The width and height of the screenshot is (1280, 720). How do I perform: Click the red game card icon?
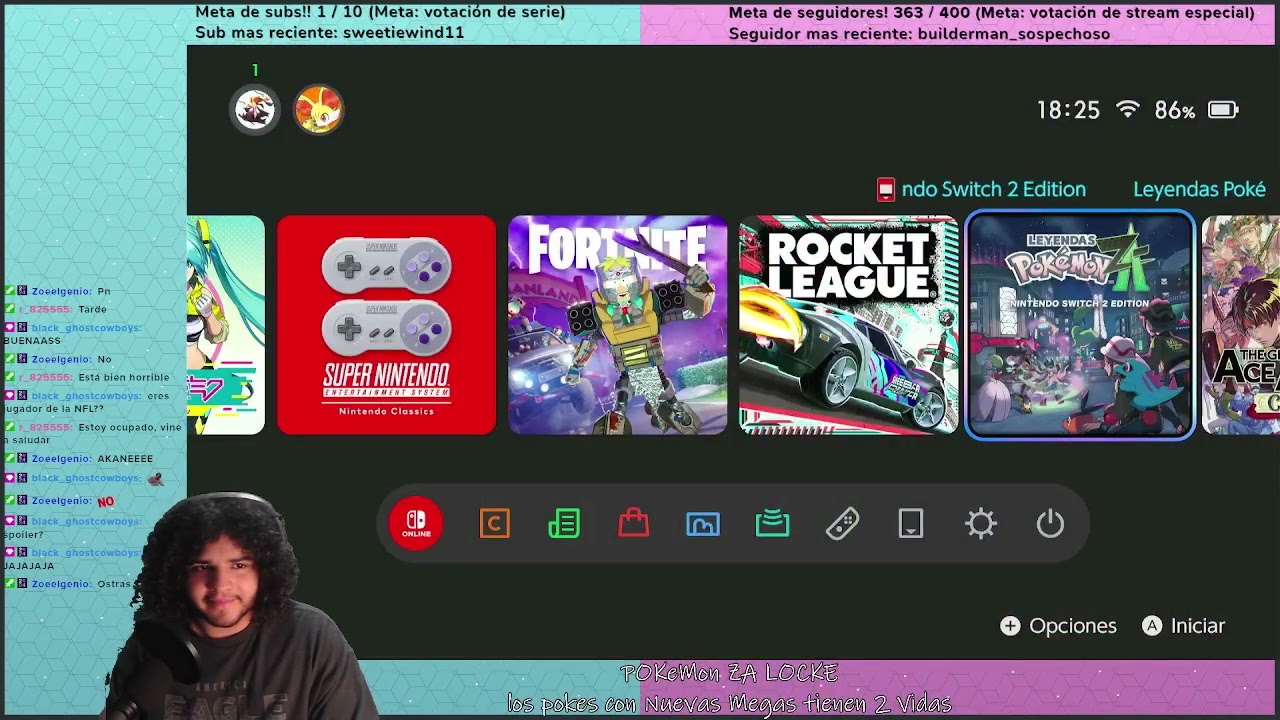(x=885, y=189)
